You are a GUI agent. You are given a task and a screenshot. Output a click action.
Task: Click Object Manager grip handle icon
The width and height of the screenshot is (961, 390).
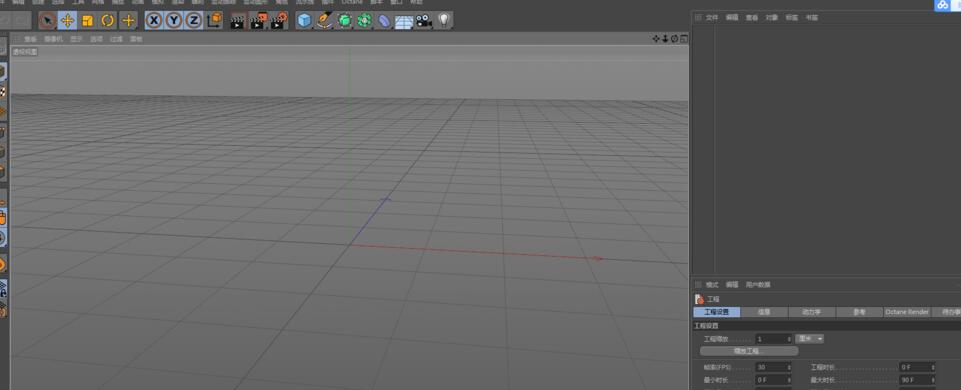tap(698, 18)
